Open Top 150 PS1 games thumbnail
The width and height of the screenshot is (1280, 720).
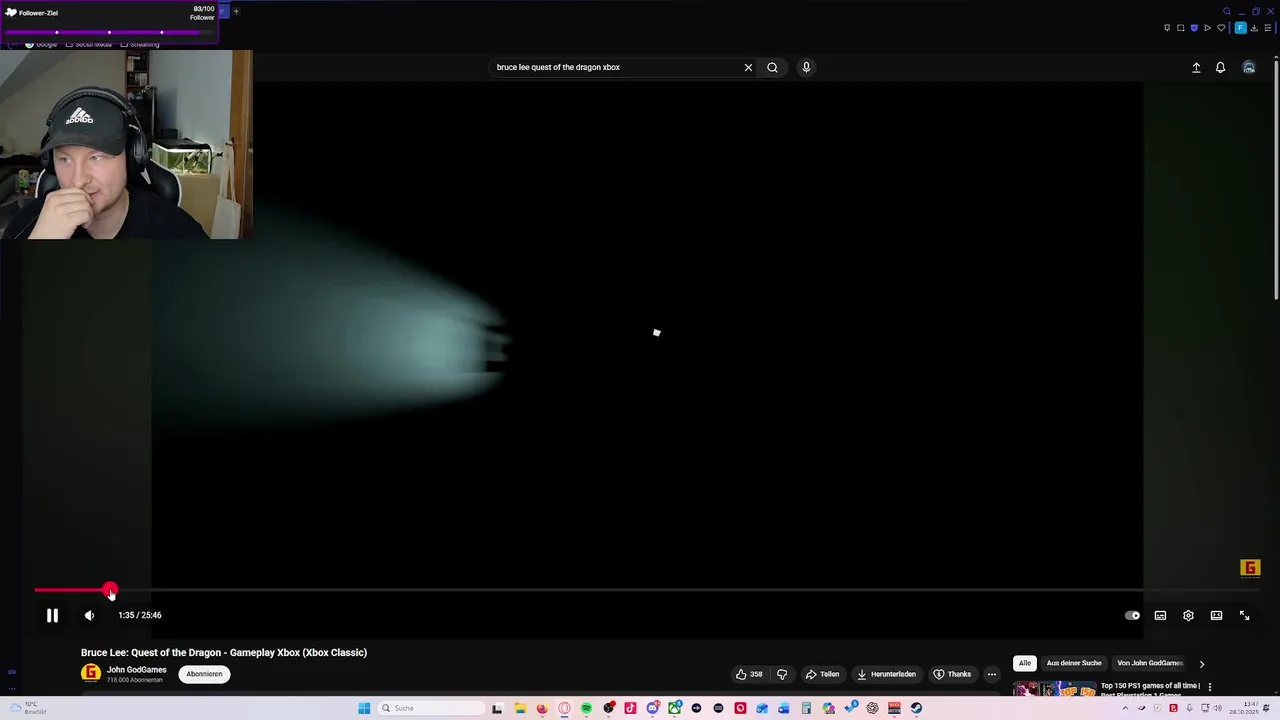[x=1054, y=689]
